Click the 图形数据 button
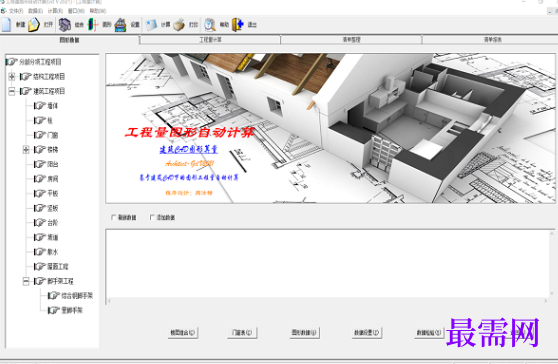The image size is (558, 364). click(x=304, y=333)
